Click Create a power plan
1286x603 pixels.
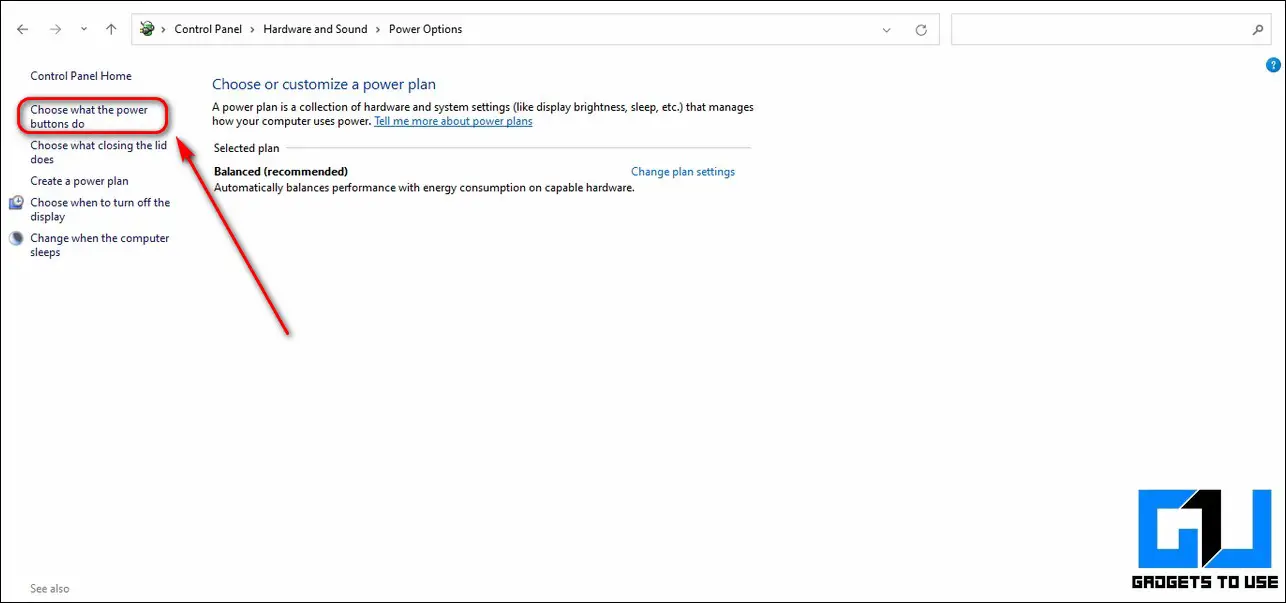79,181
